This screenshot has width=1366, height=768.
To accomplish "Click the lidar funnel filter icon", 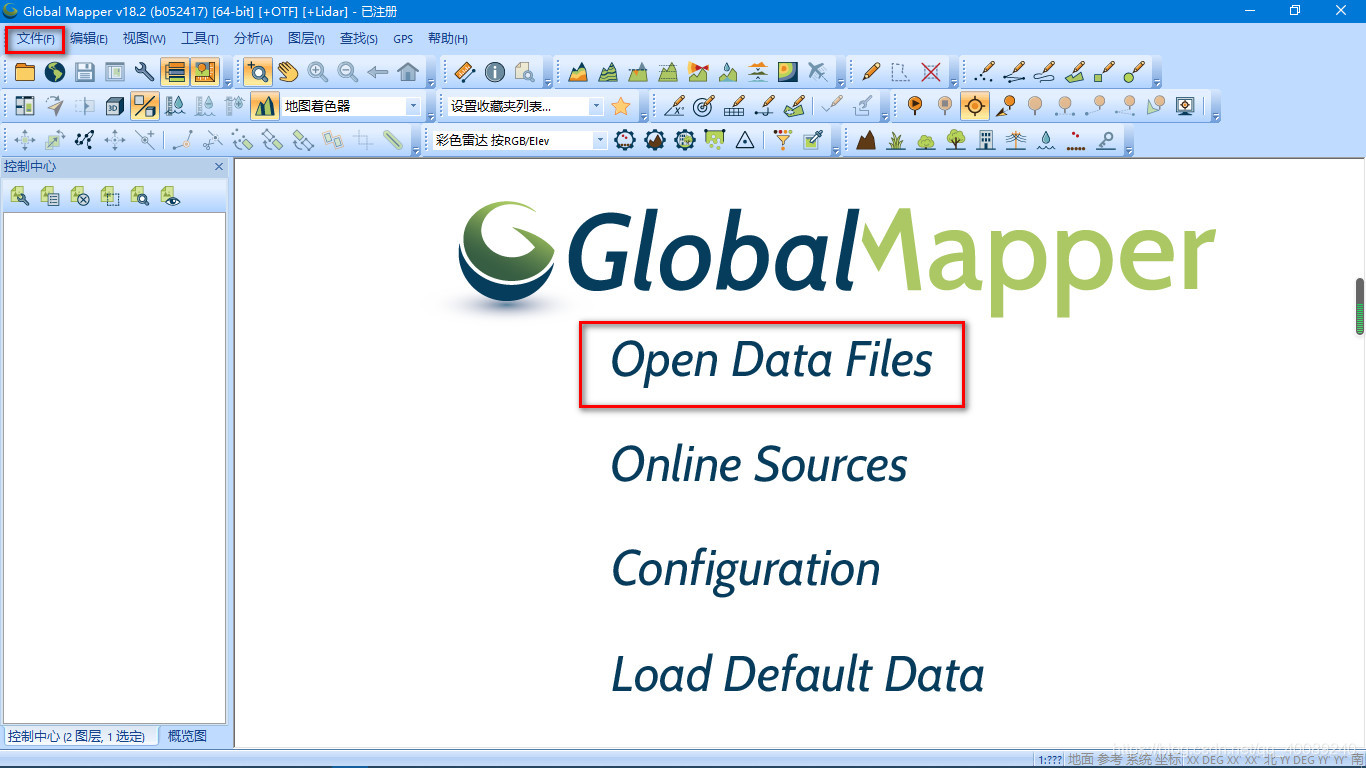I will click(782, 140).
